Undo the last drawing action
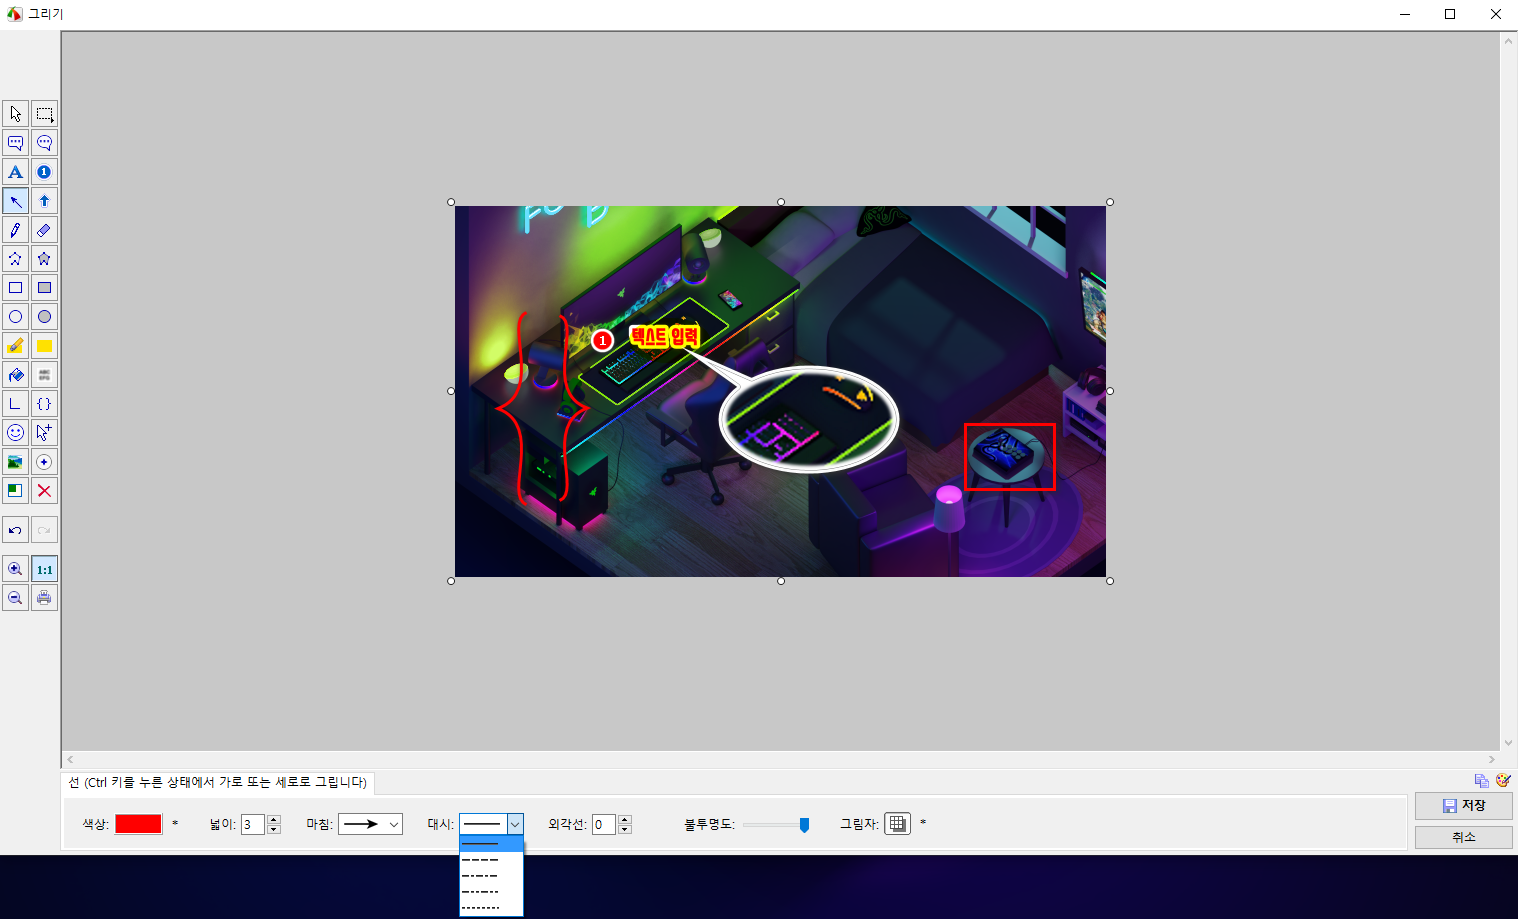Viewport: 1518px width, 919px height. tap(15, 530)
